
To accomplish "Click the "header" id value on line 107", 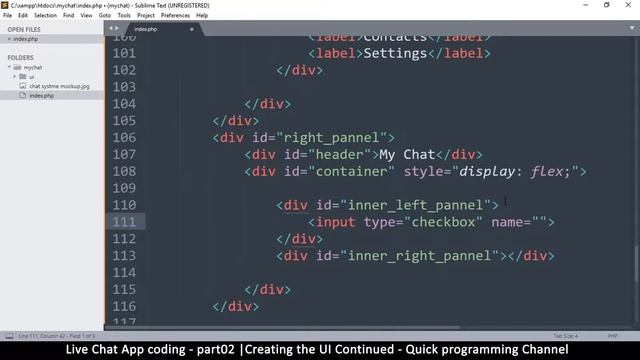I will pyautogui.click(x=340, y=155).
